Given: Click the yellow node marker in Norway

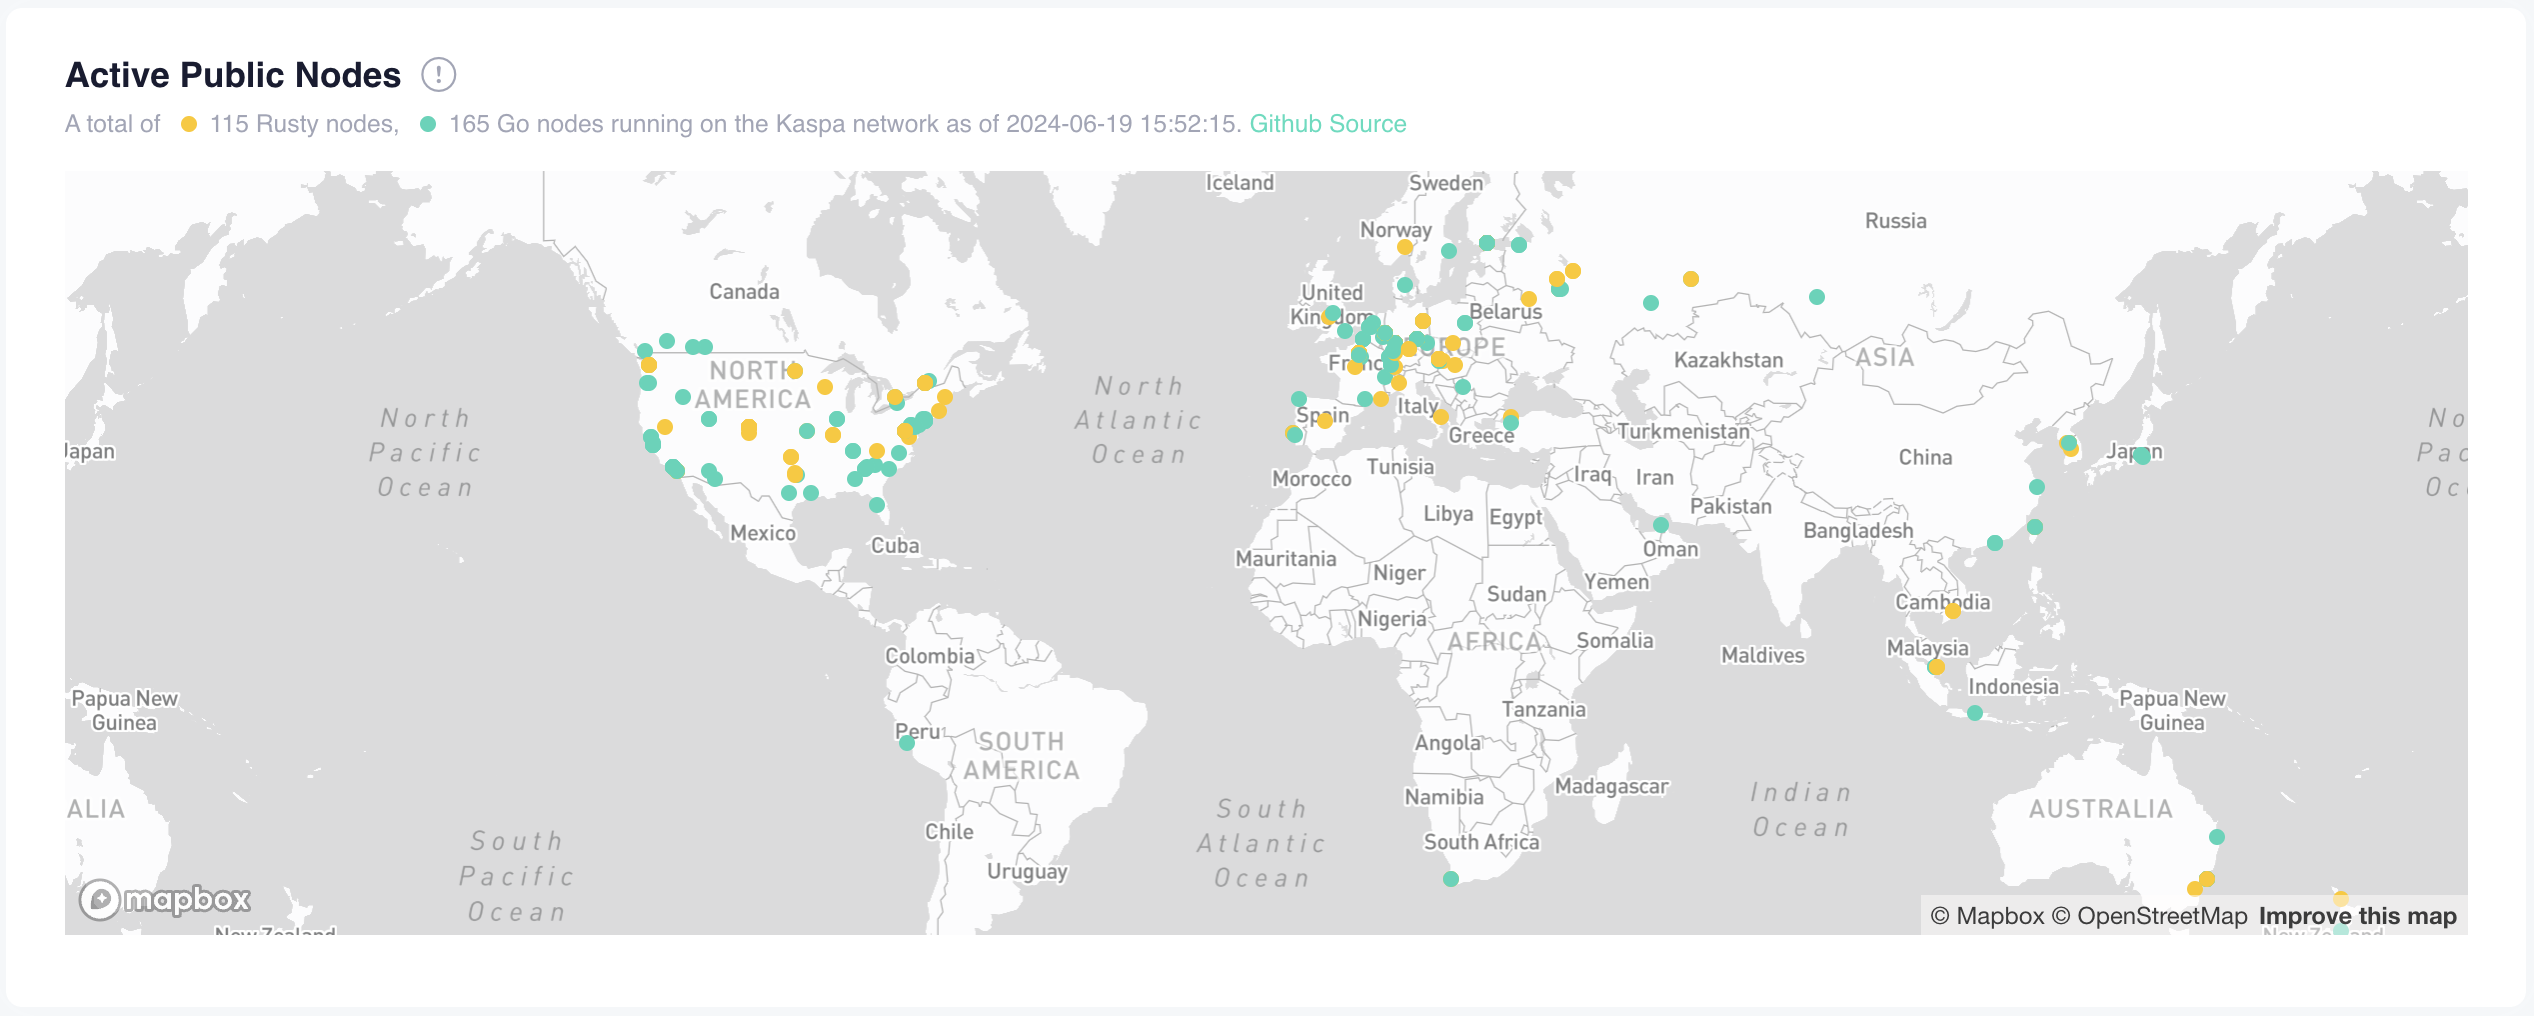Looking at the screenshot, I should (1405, 247).
